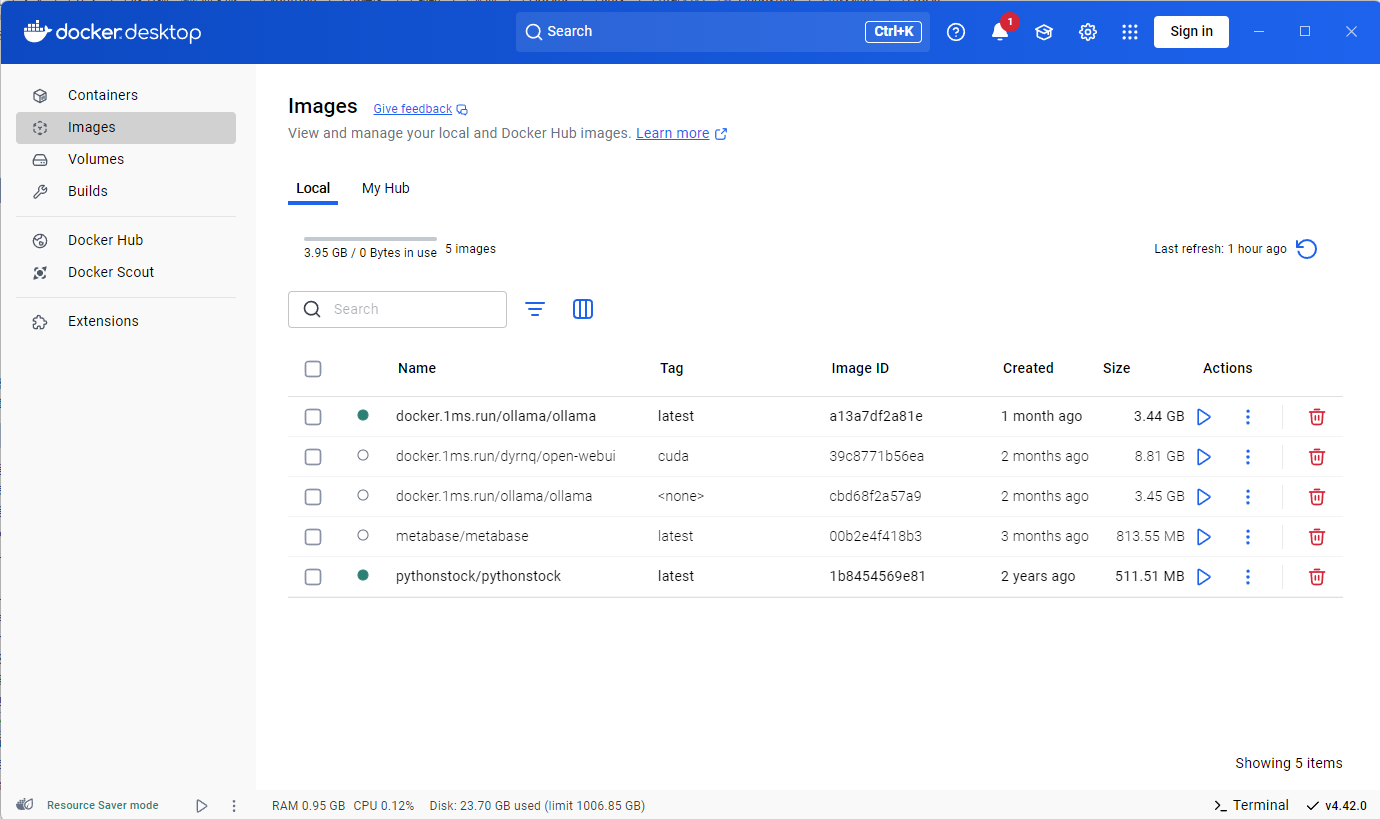Viewport: 1380px width, 819px height.
Task: Open more actions for open-webui image
Action: click(1248, 457)
